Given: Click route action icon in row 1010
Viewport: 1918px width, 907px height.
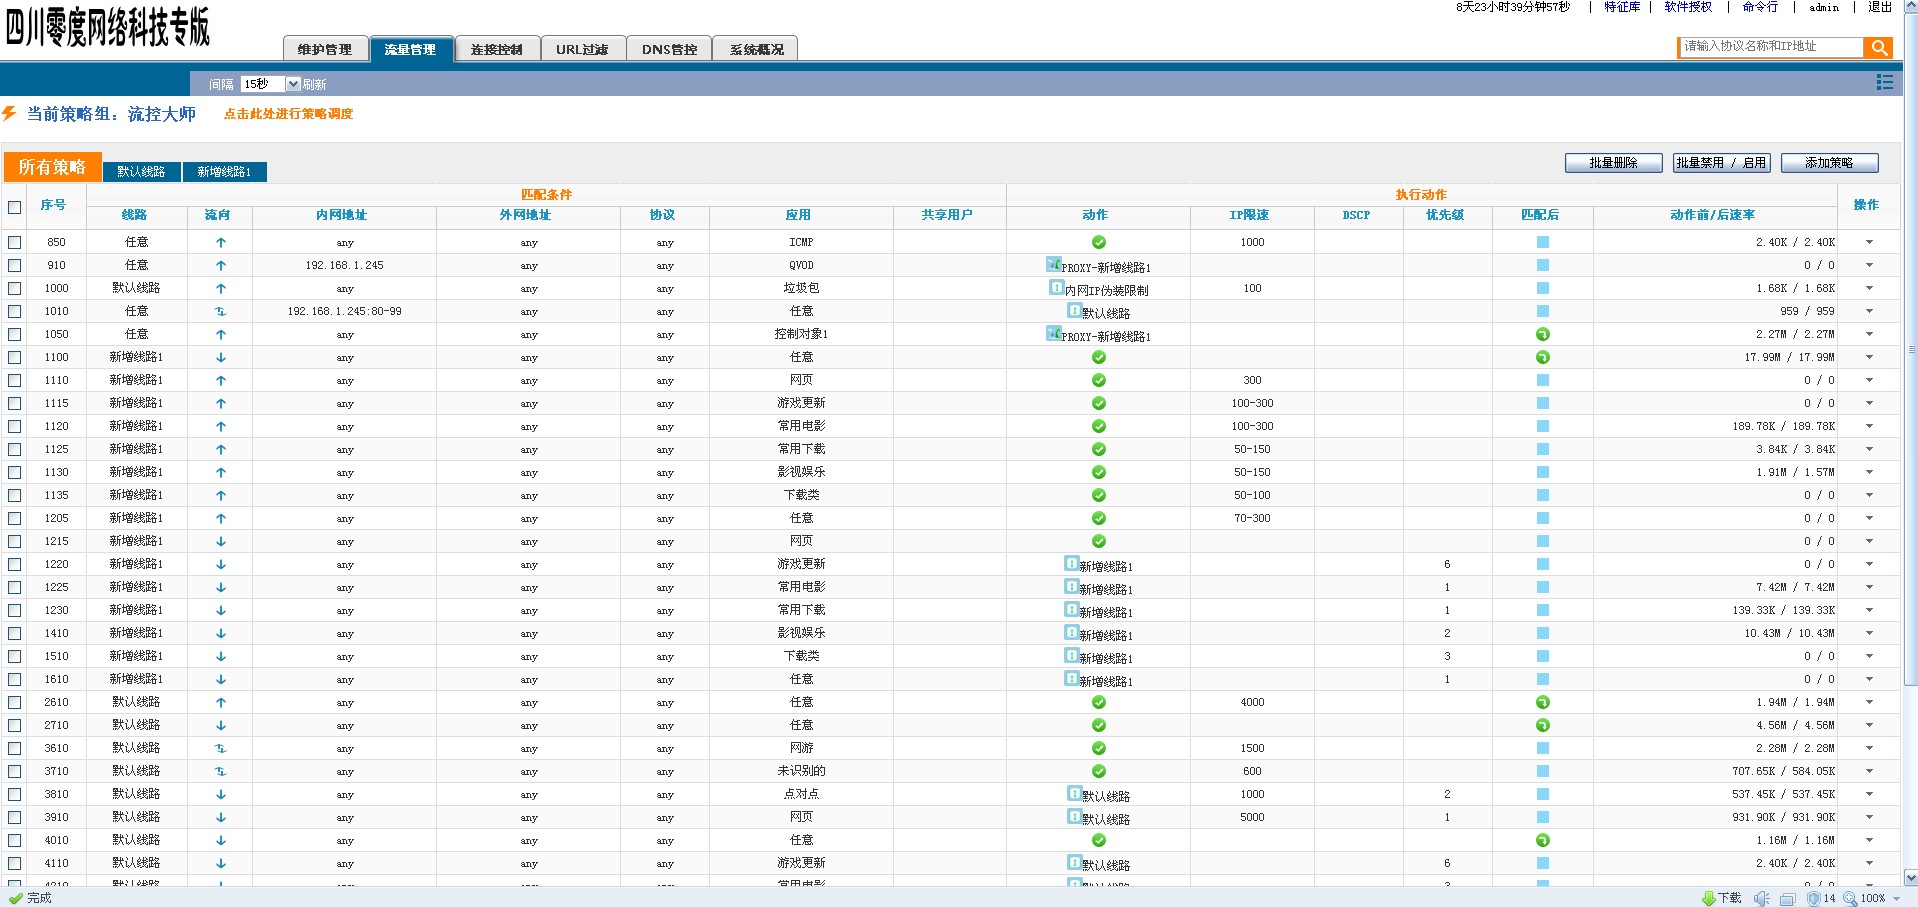Looking at the screenshot, I should (1074, 310).
